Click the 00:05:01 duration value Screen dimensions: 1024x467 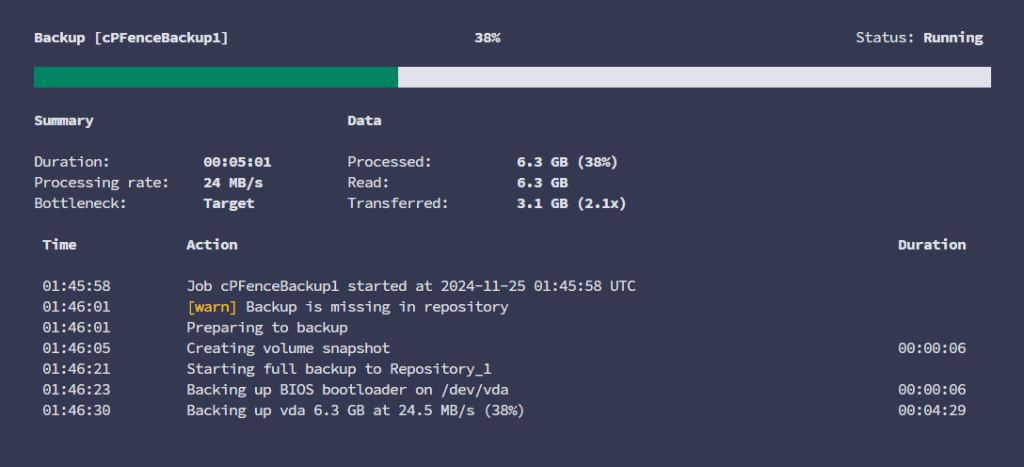237,162
